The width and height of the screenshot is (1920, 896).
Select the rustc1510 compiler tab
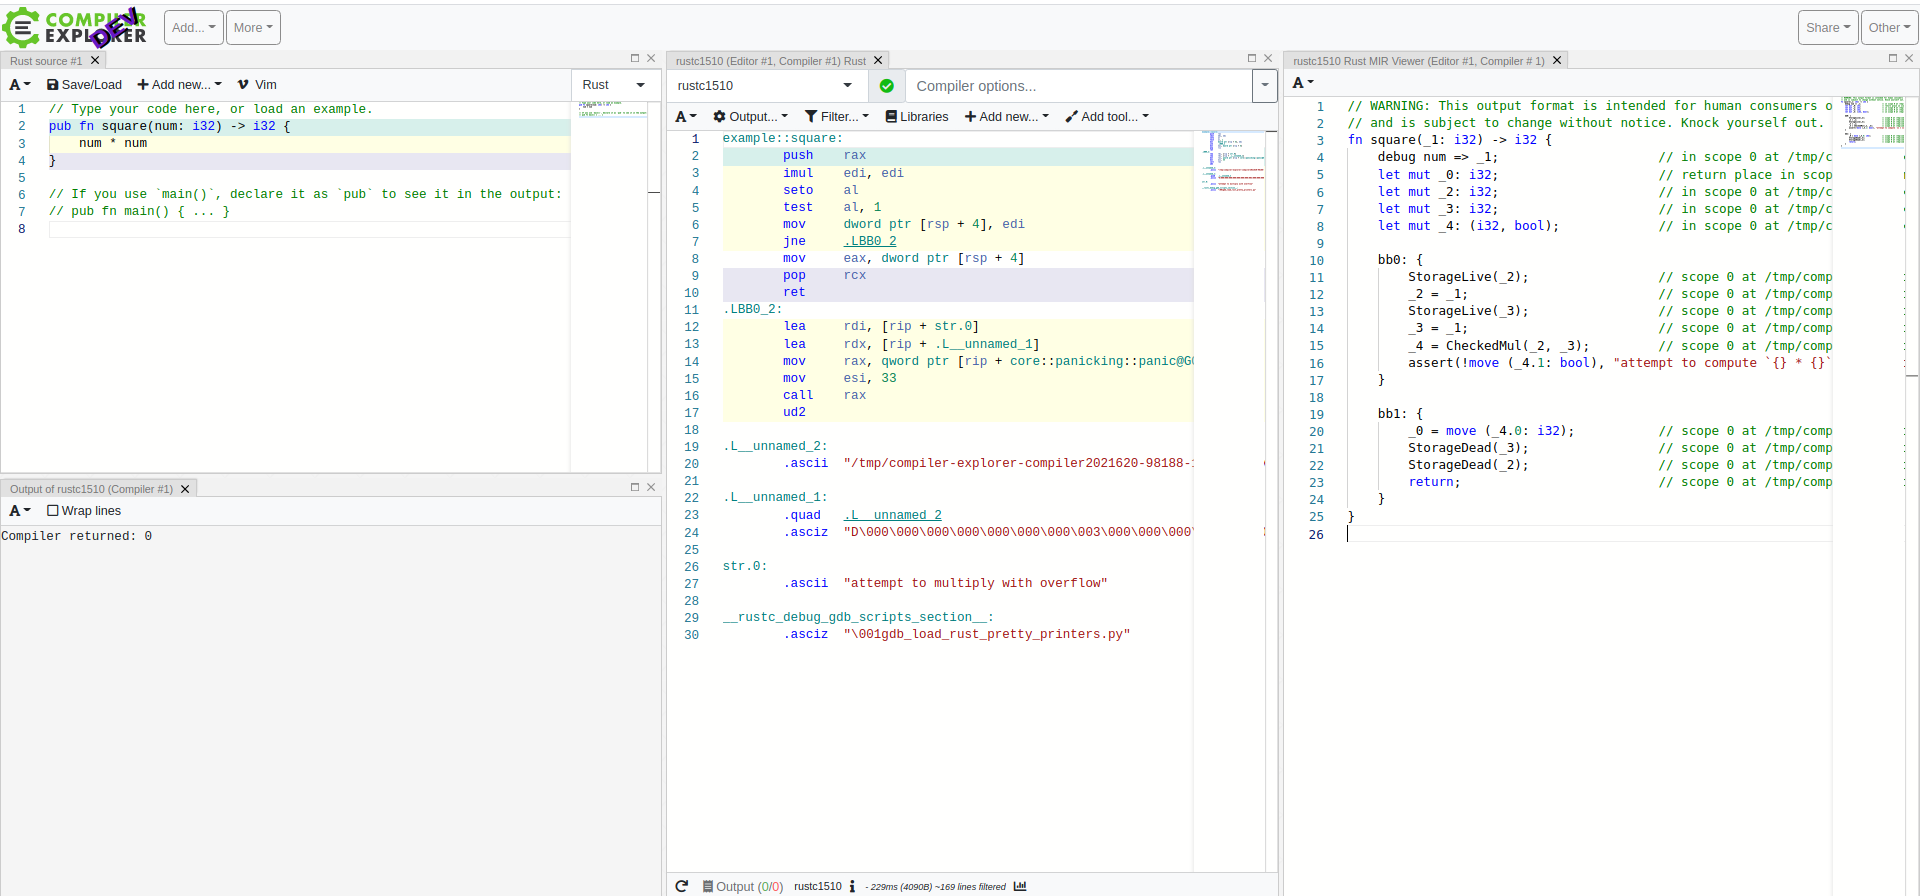click(x=770, y=61)
